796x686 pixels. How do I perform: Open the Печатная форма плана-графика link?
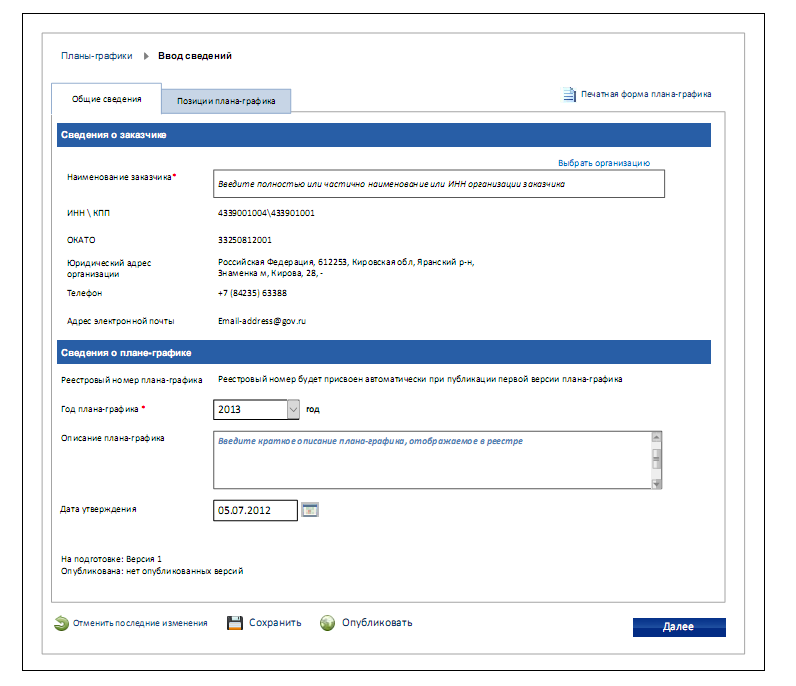click(646, 94)
